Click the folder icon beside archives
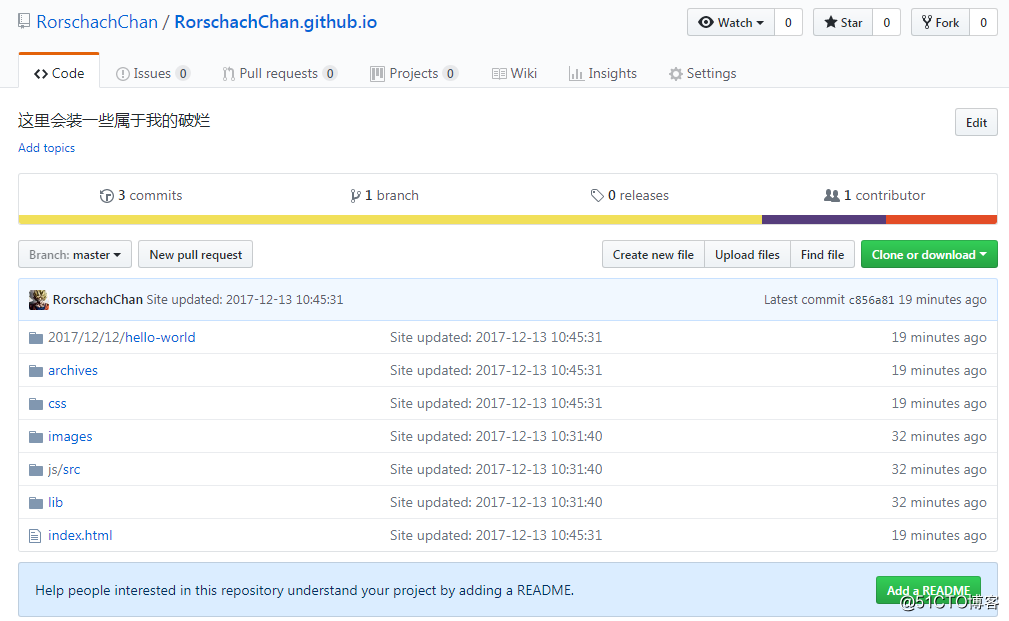 click(x=36, y=371)
